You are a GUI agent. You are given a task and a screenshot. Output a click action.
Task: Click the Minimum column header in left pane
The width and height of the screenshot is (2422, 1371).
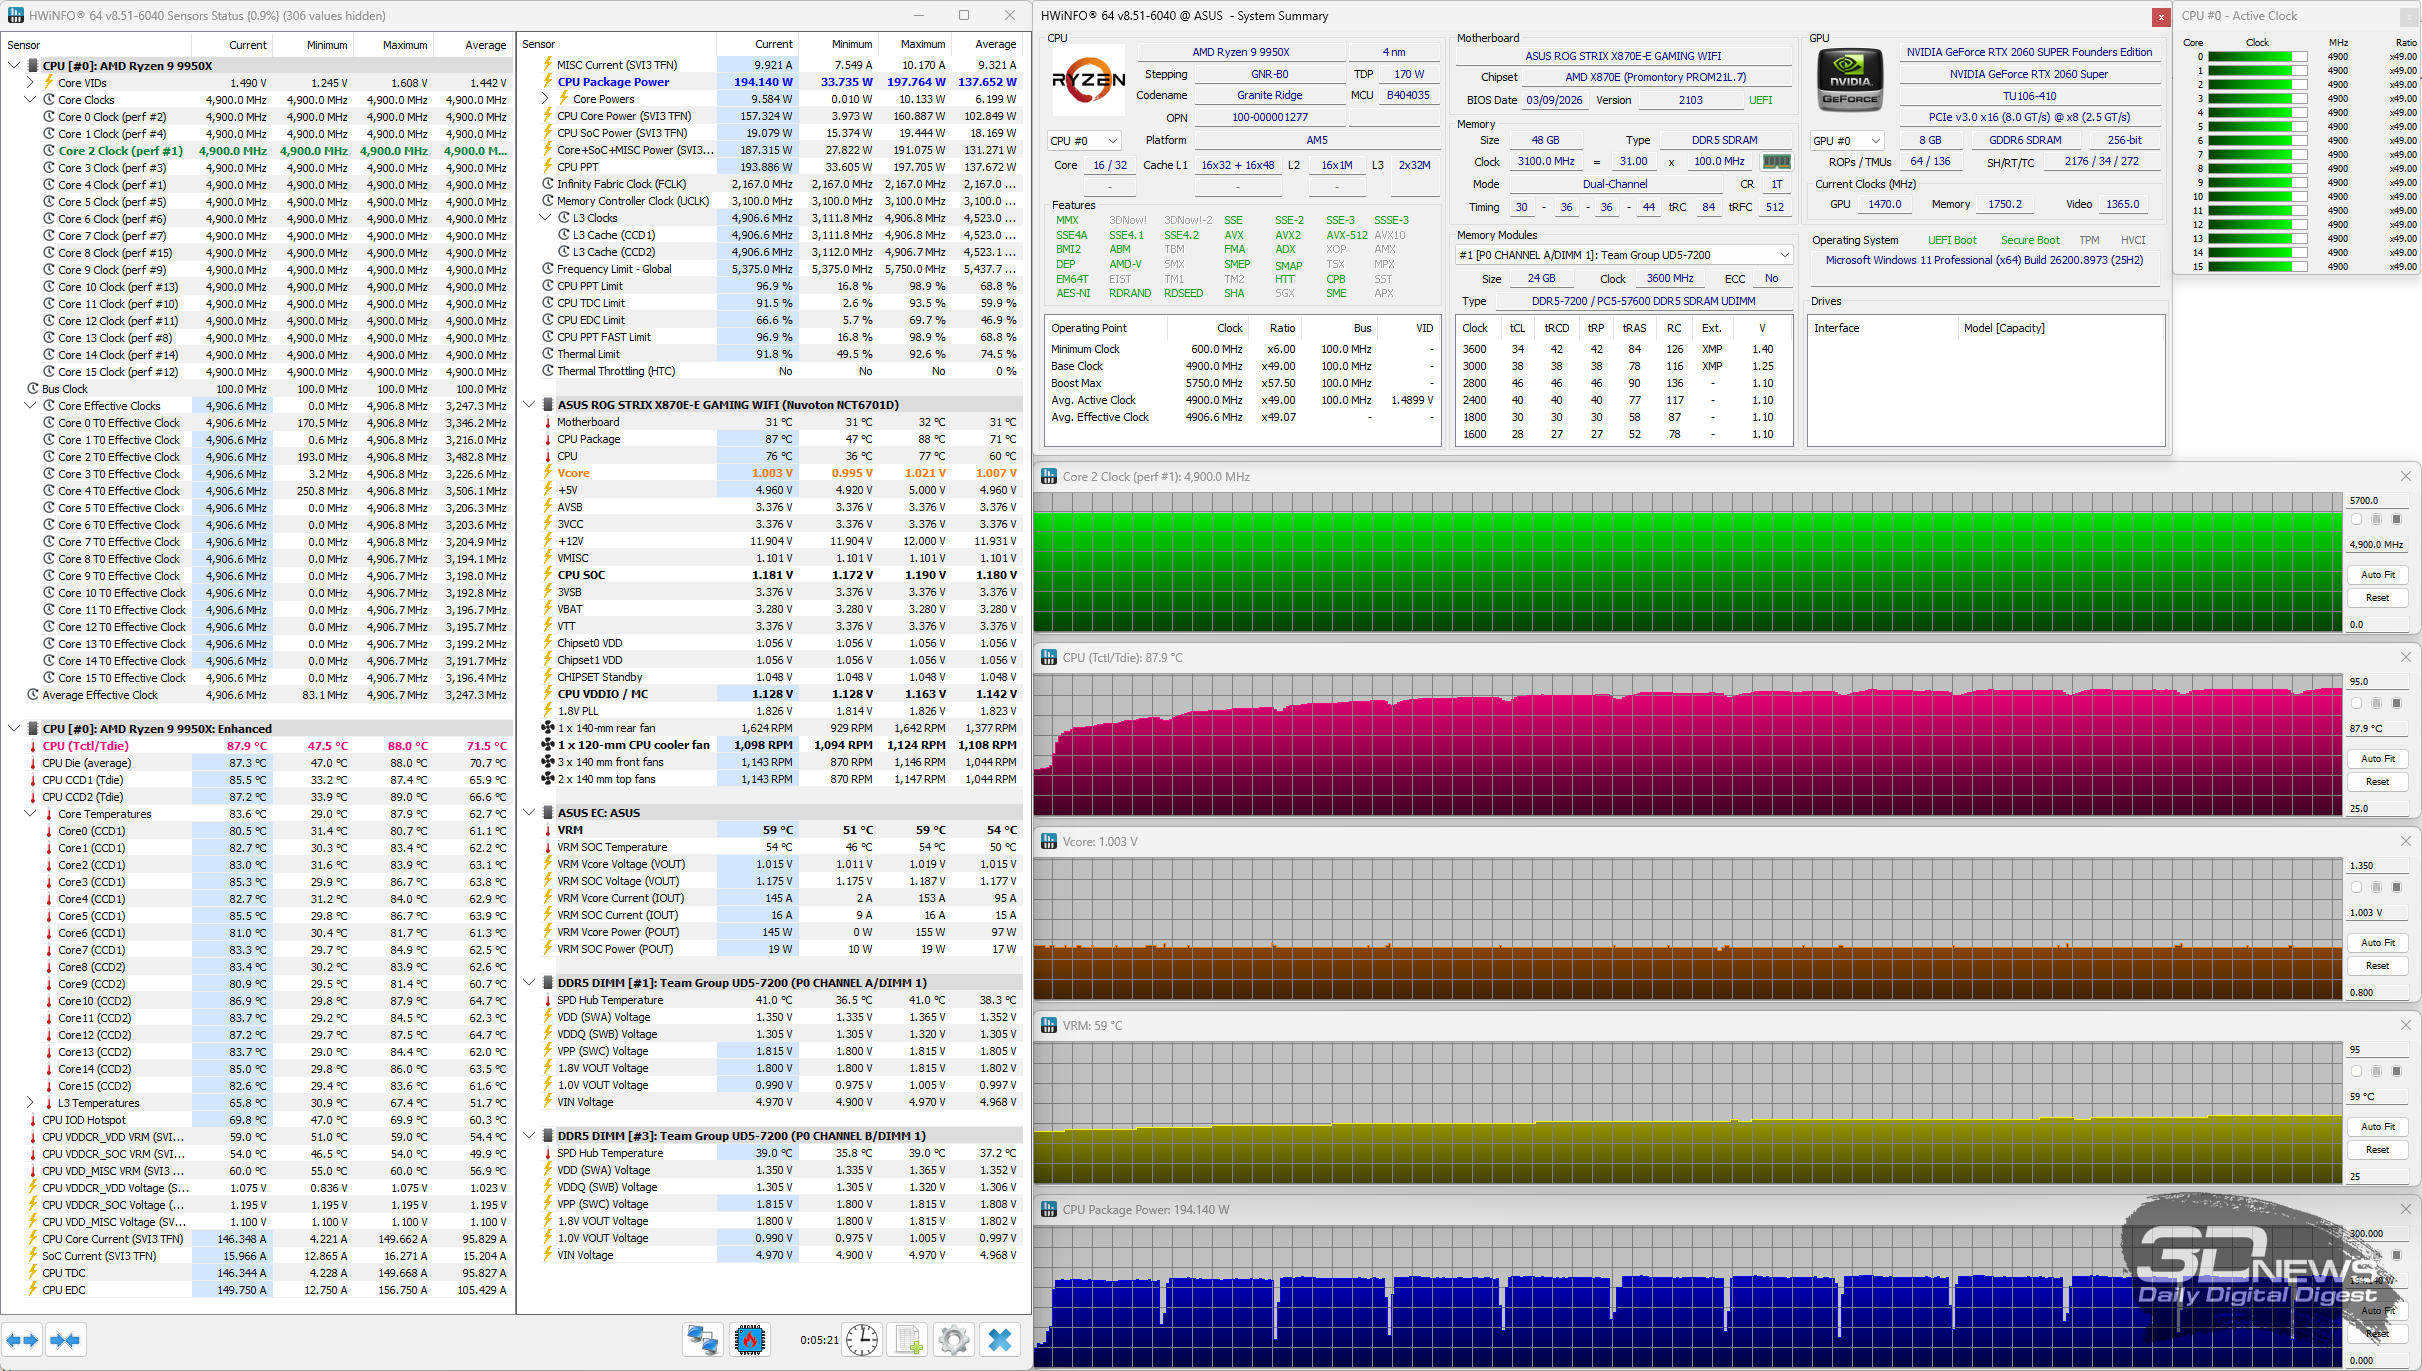(312, 45)
